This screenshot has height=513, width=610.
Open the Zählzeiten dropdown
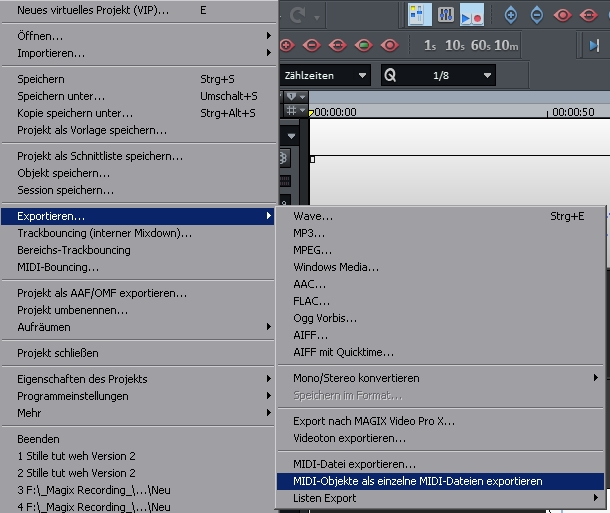[324, 75]
